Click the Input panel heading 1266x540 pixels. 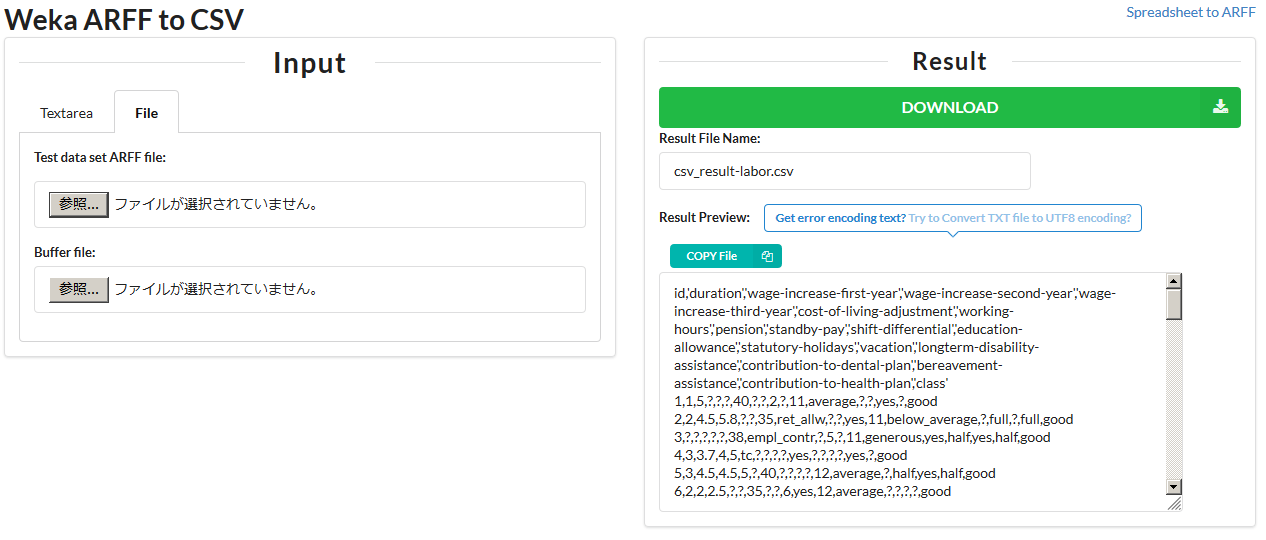pyautogui.click(x=309, y=63)
